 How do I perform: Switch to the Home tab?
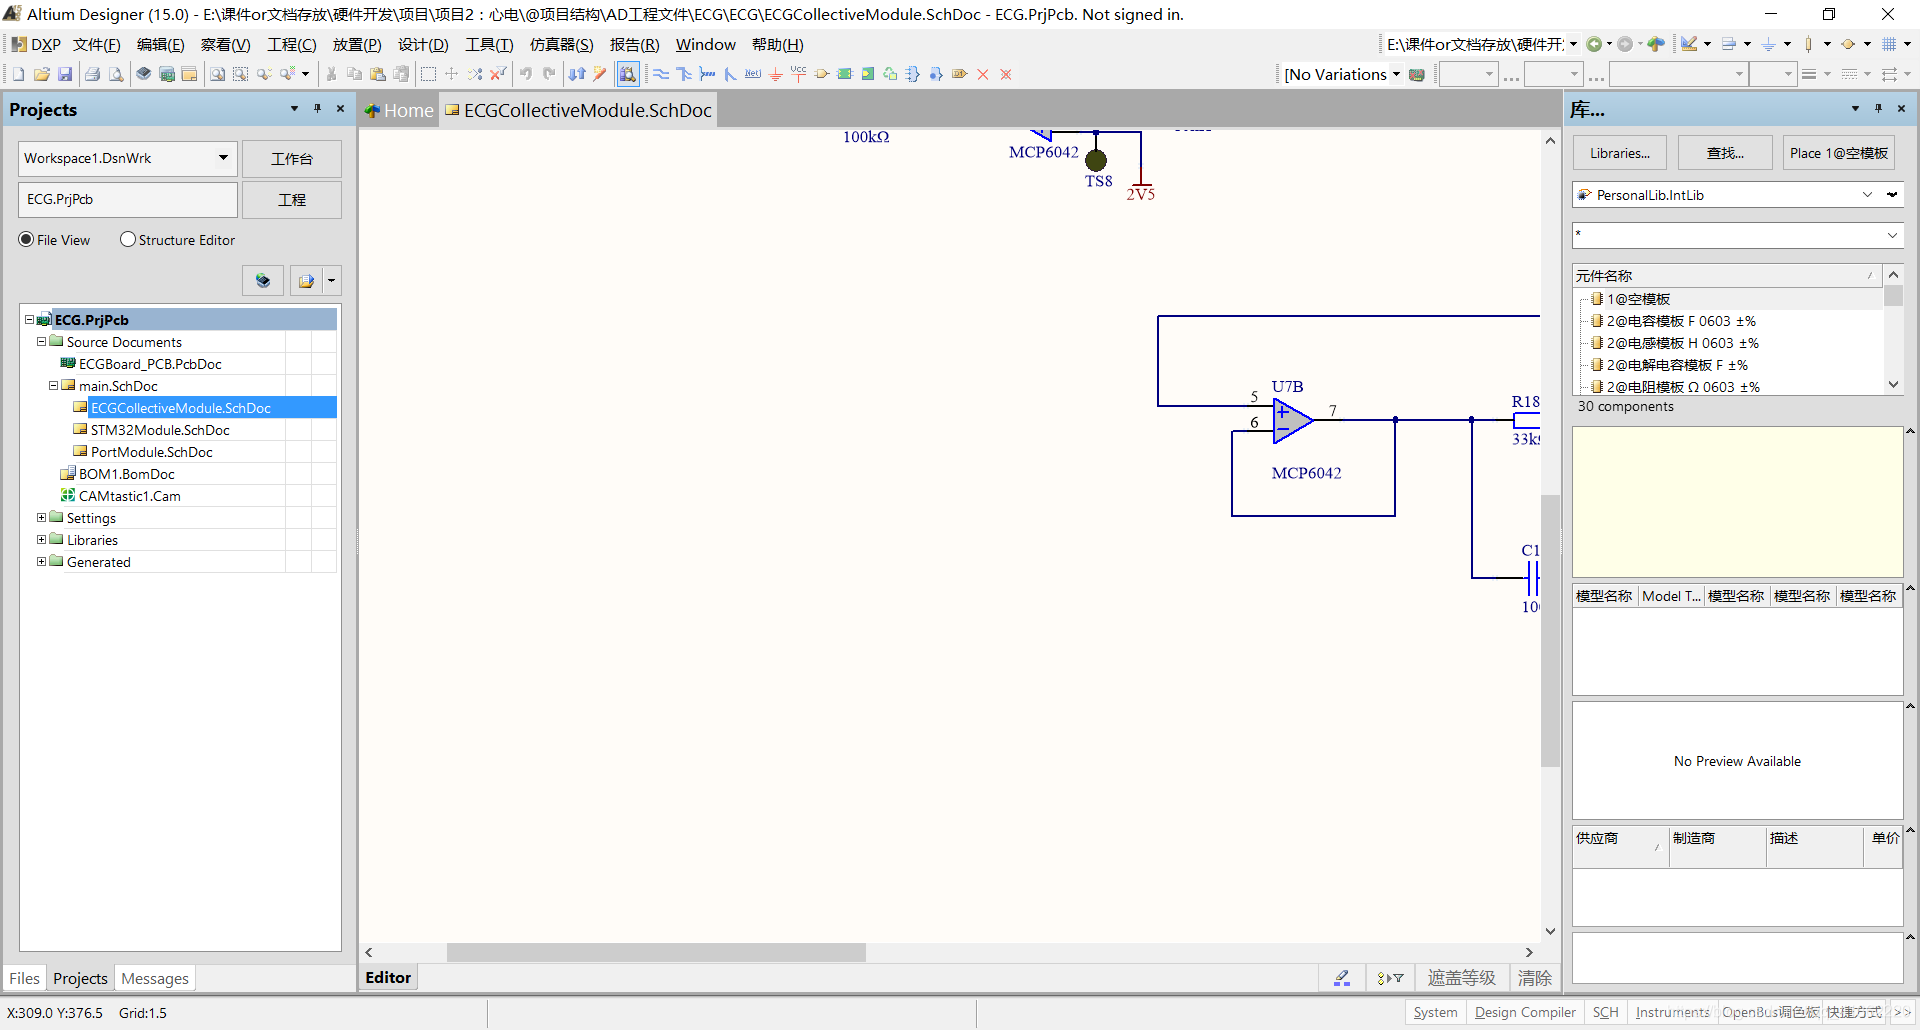400,110
